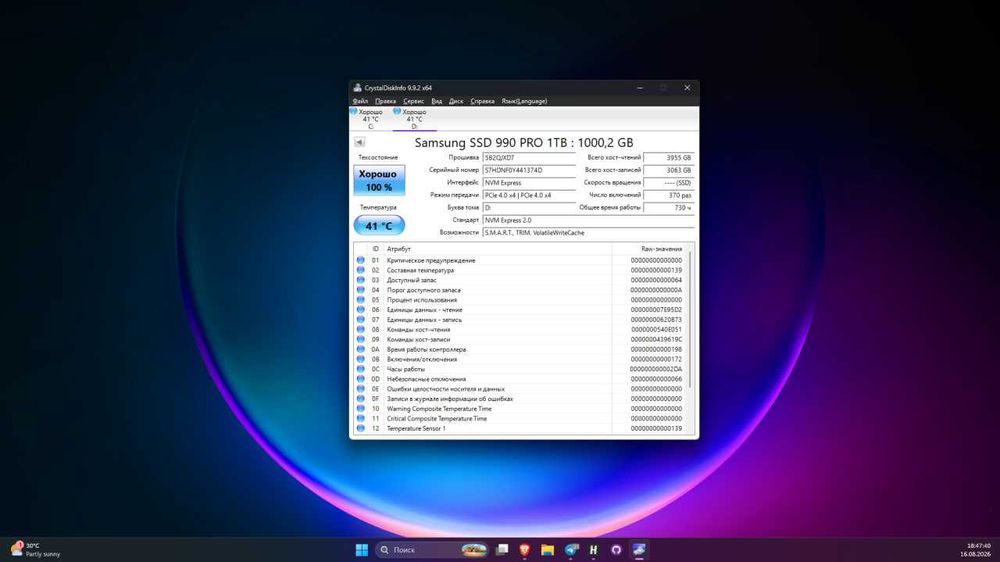
Task: Click status icon of attribute 0F
Action: point(360,399)
